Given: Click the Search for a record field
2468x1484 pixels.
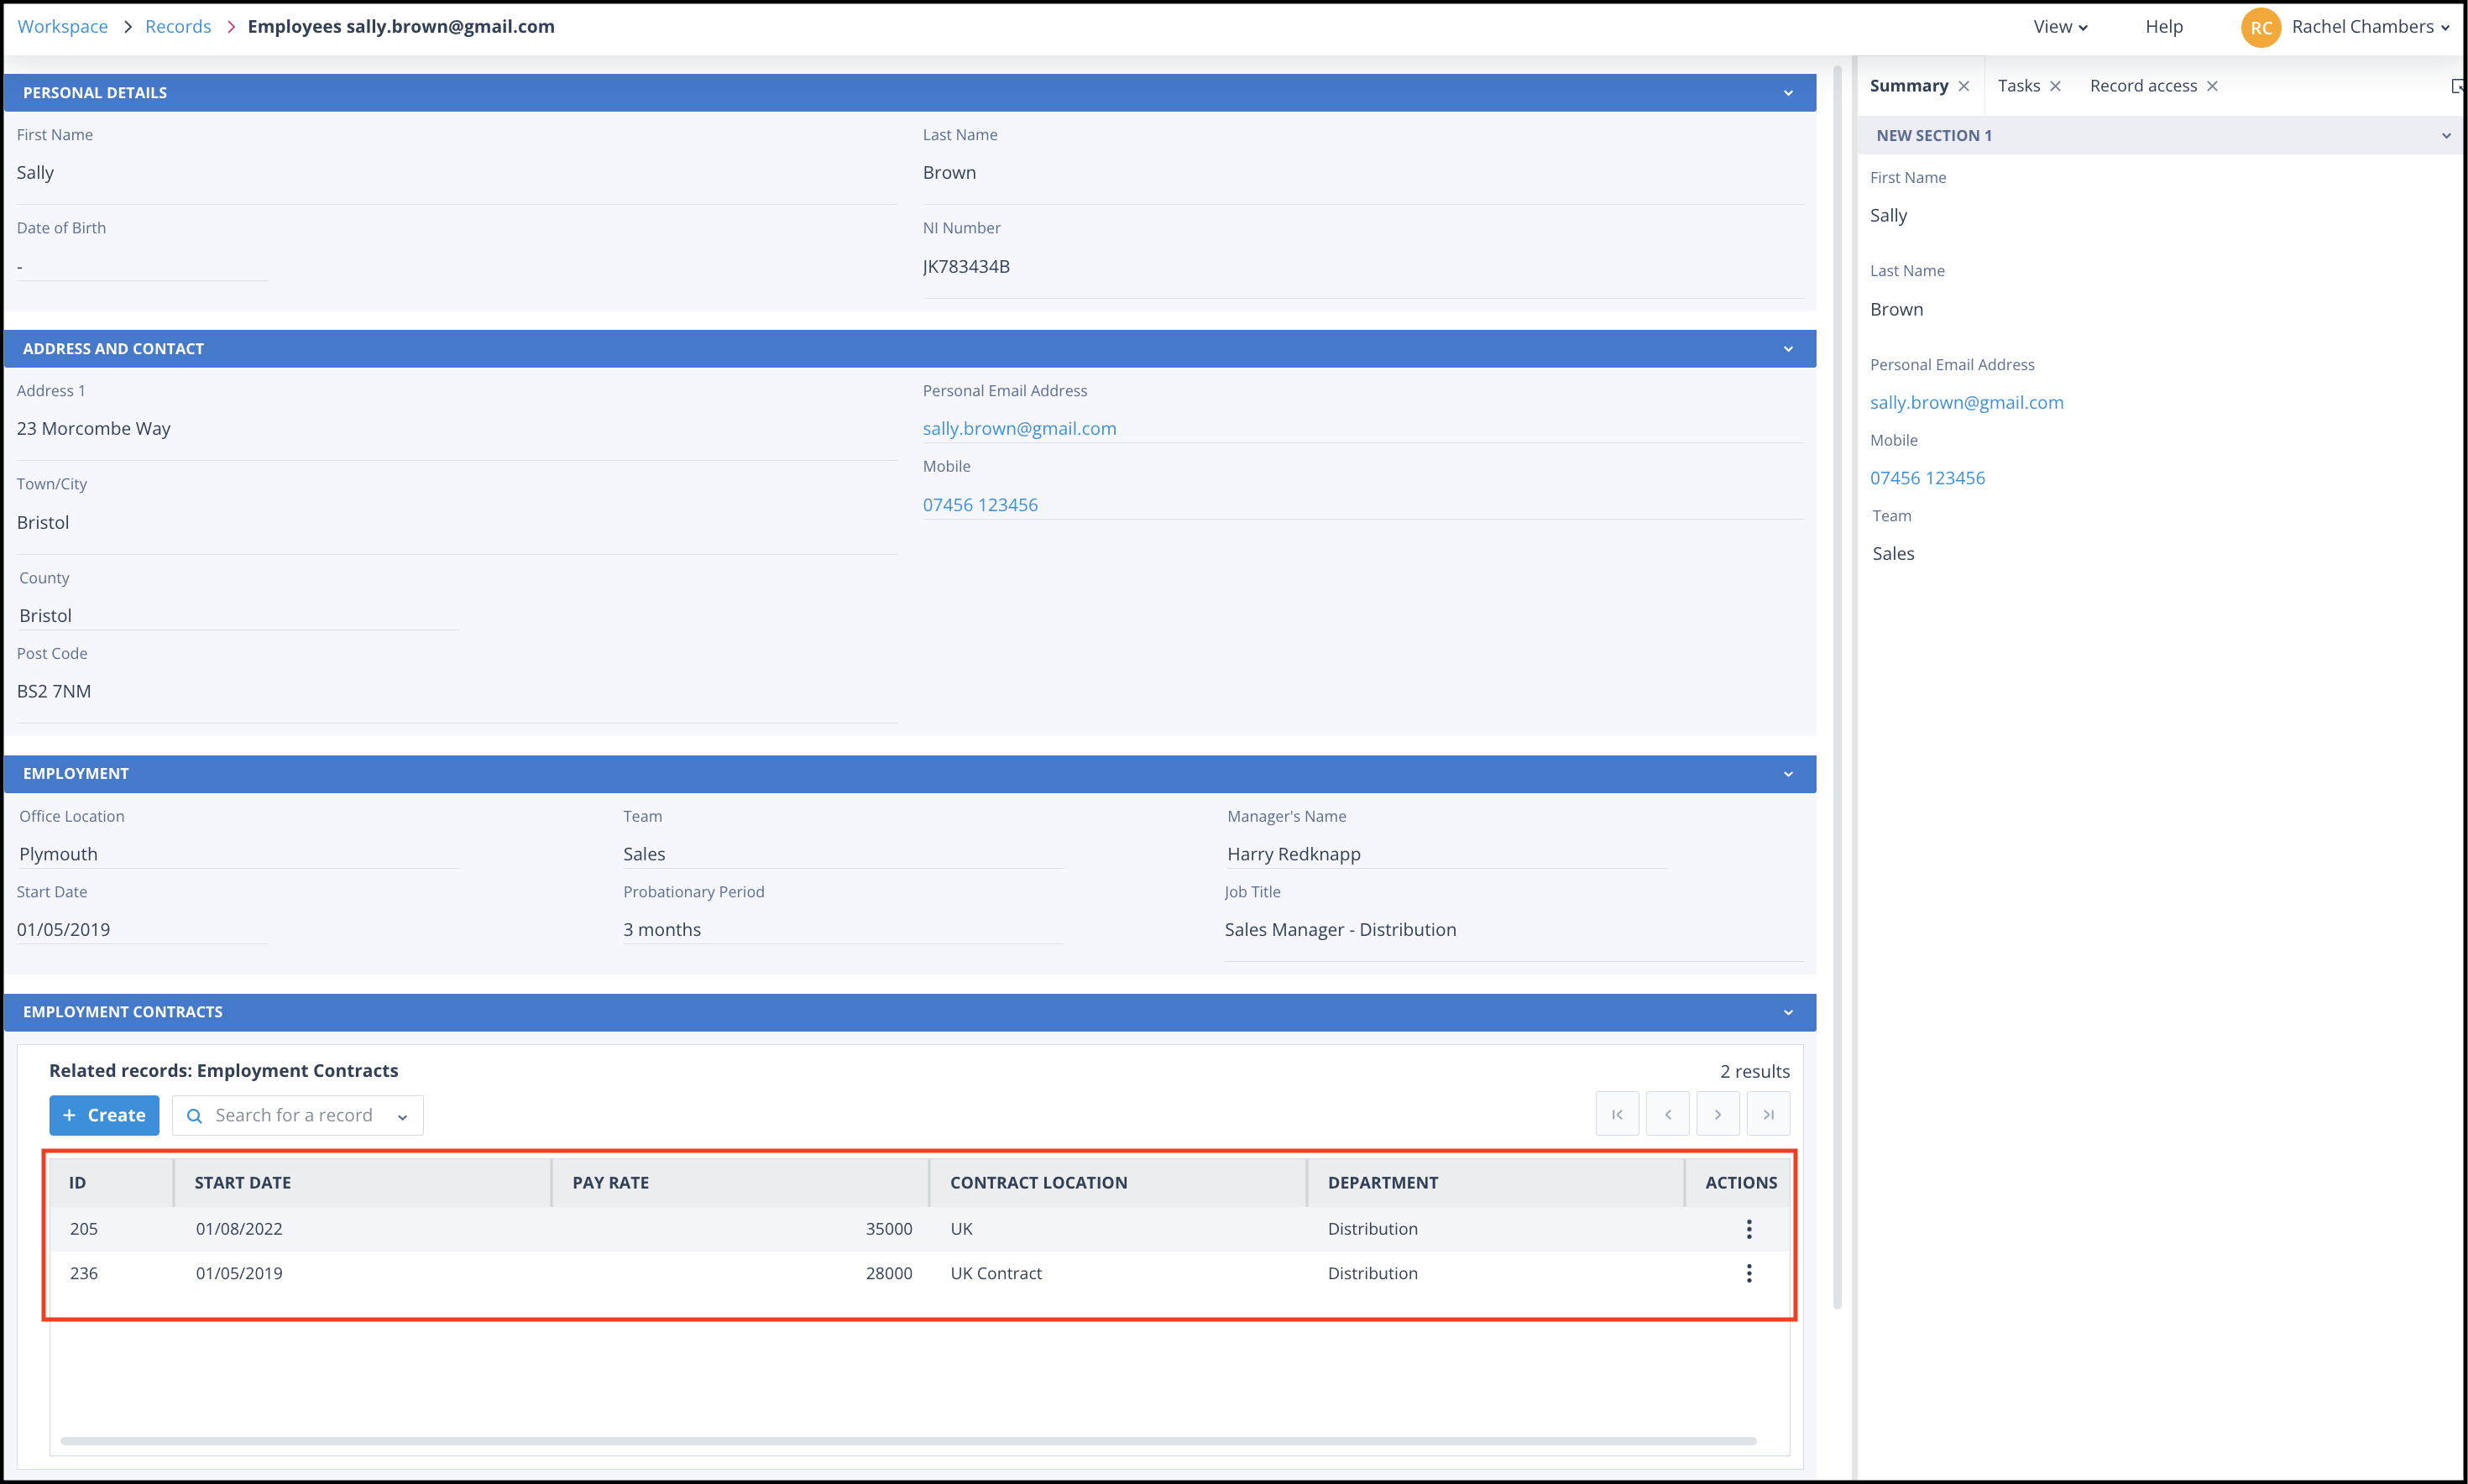Looking at the screenshot, I should pos(297,1115).
